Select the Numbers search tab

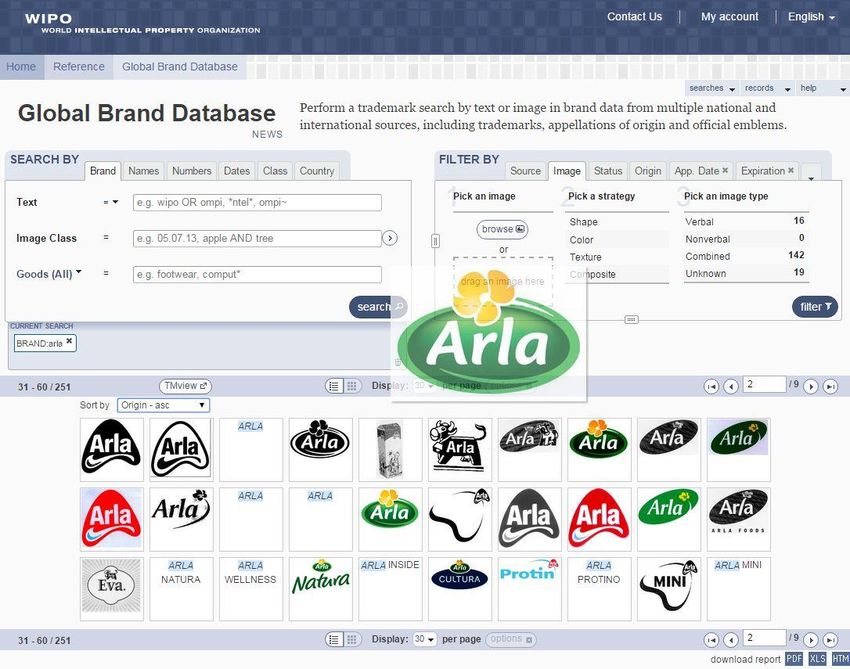point(191,171)
